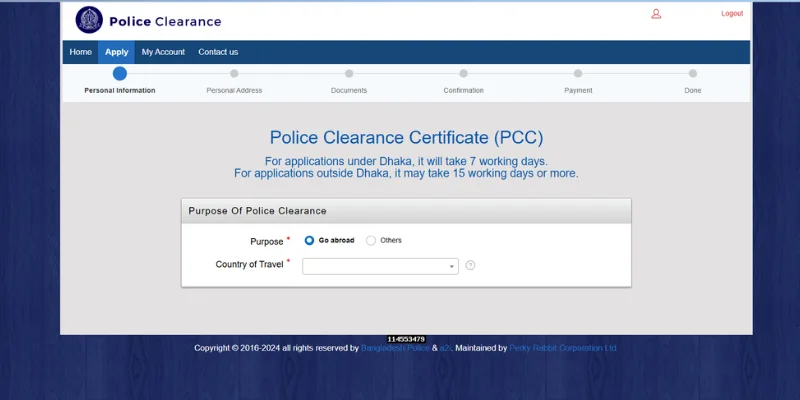Click the Personal Address step marker

234,73
